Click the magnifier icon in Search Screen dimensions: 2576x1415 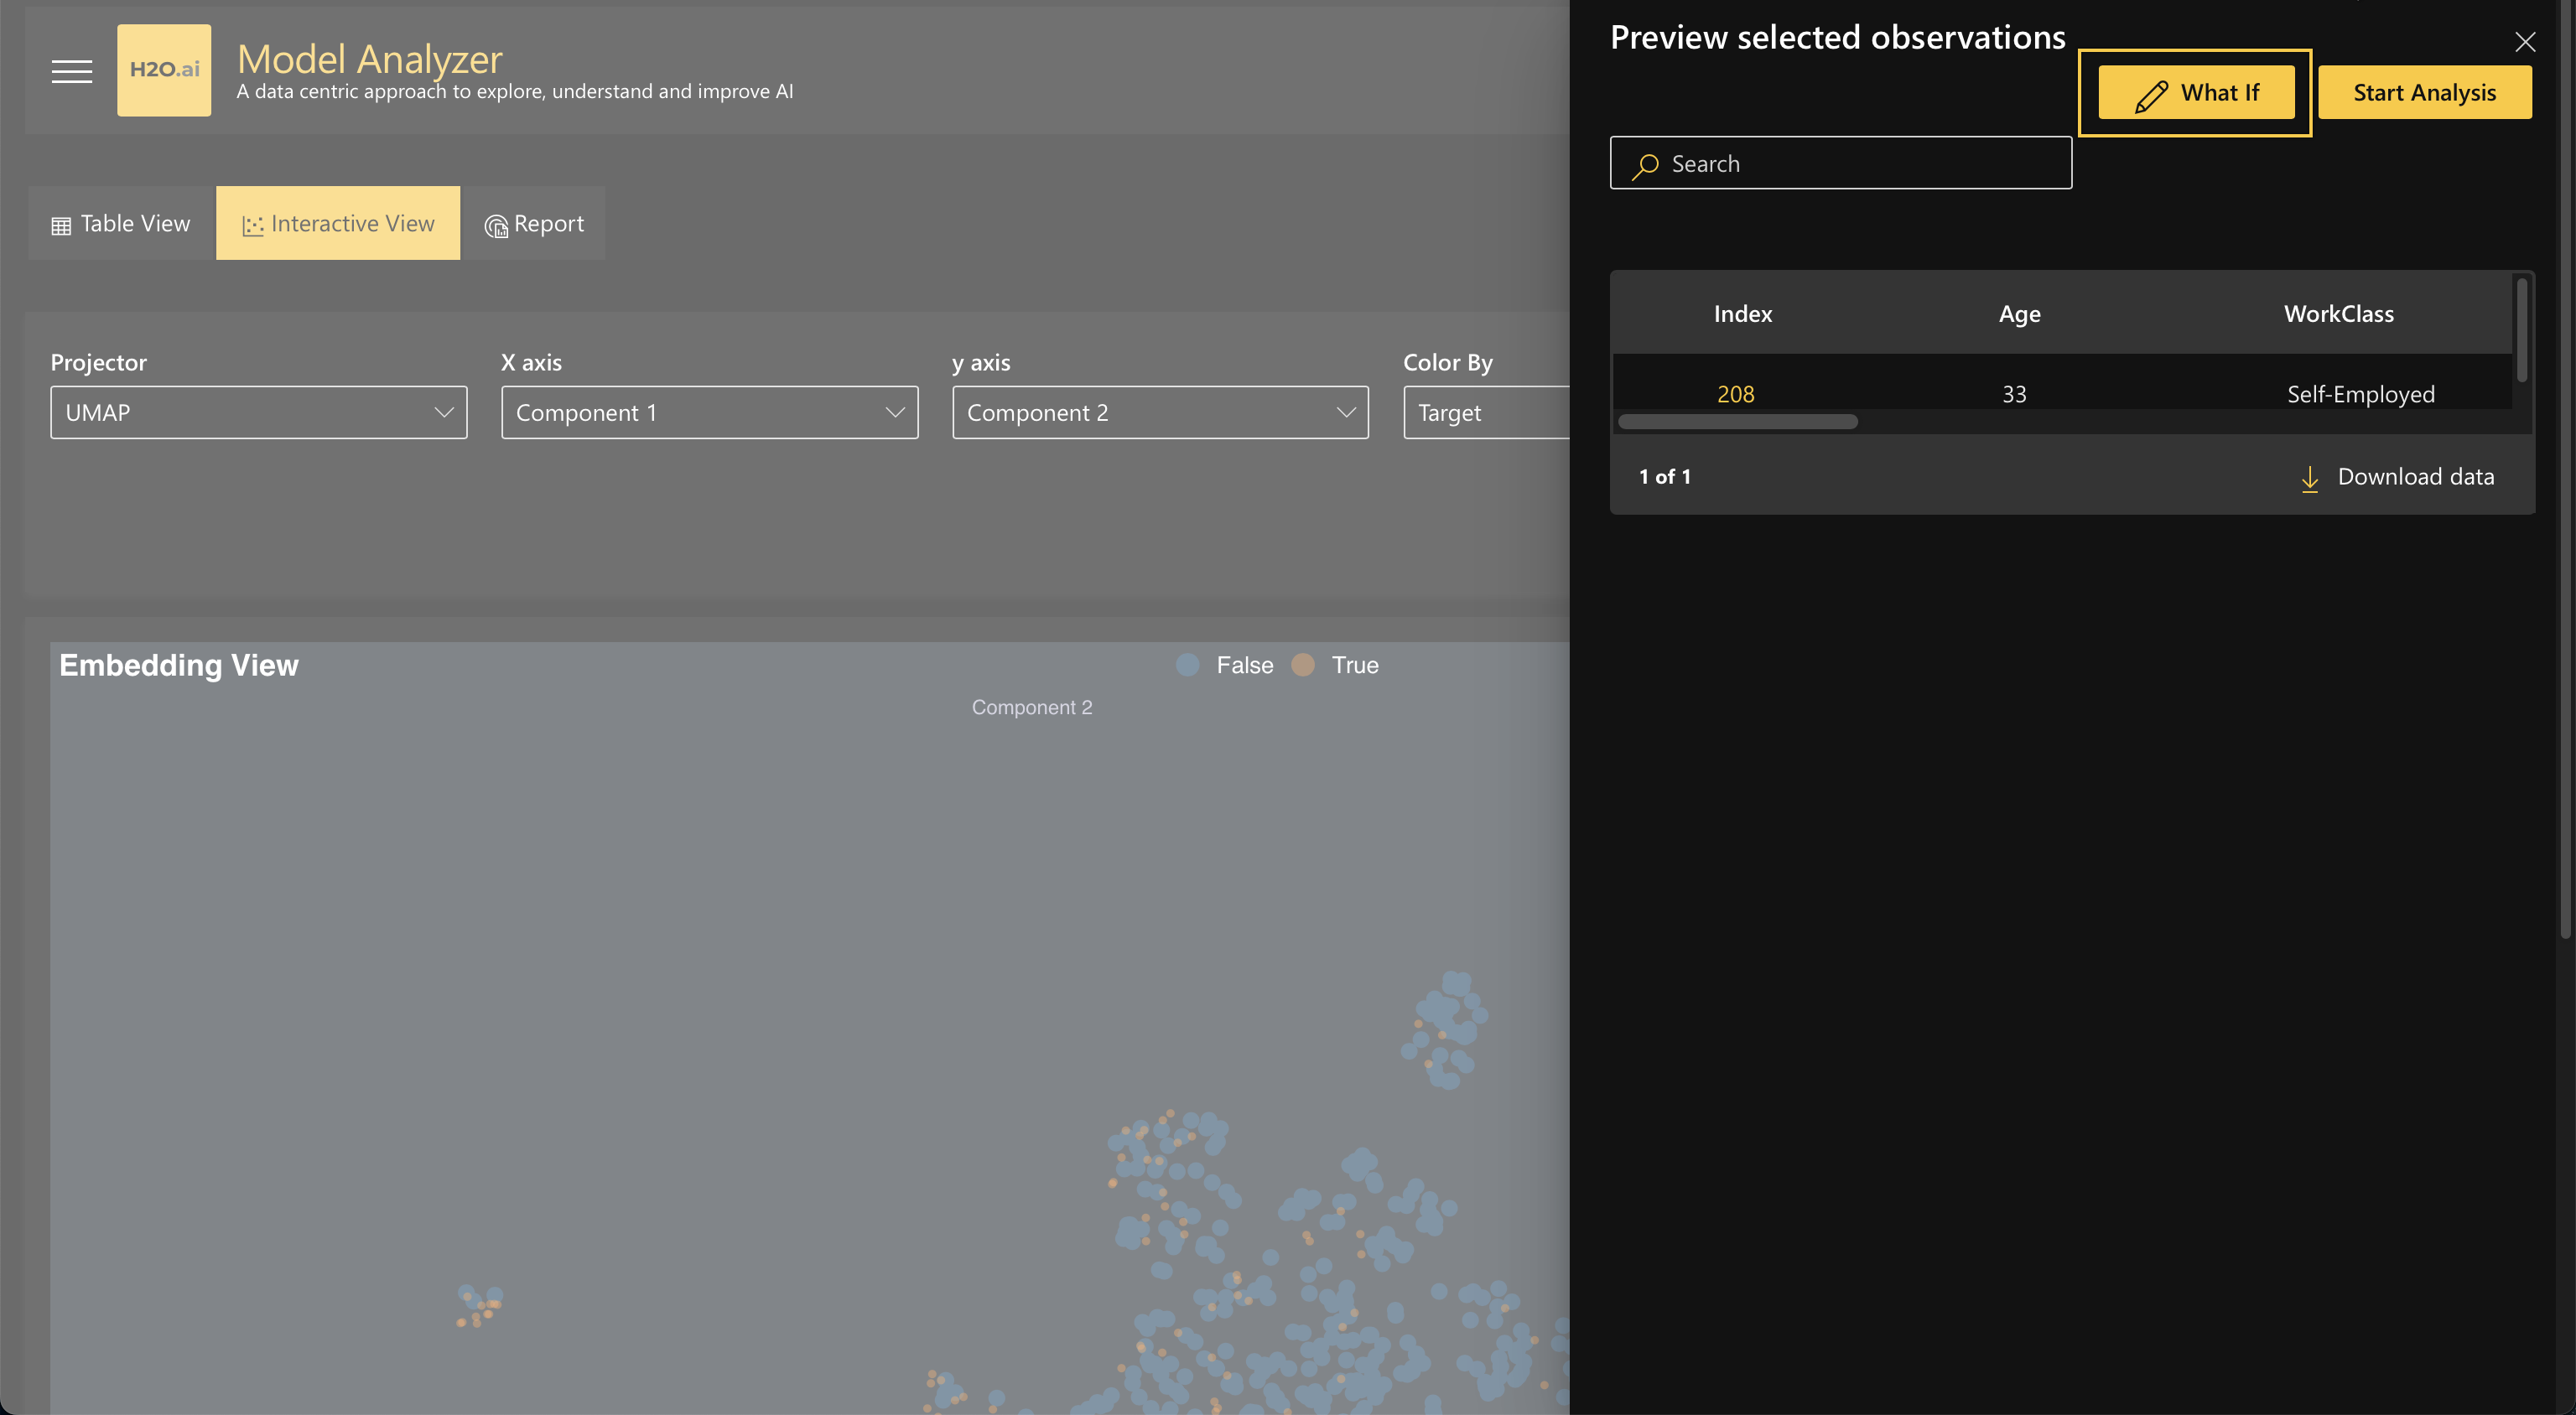click(1645, 165)
